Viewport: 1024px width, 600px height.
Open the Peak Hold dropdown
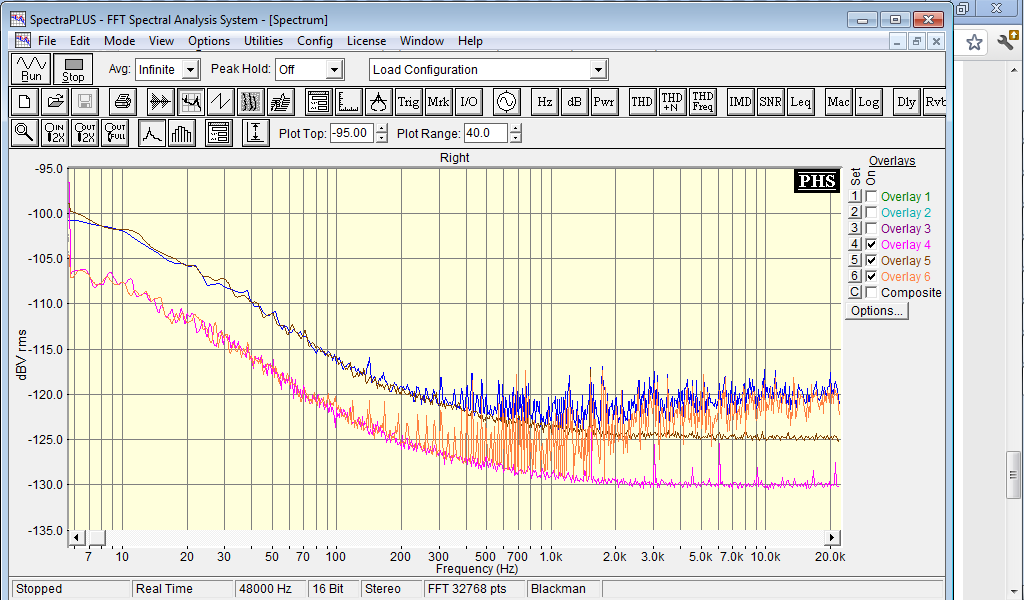coord(335,70)
